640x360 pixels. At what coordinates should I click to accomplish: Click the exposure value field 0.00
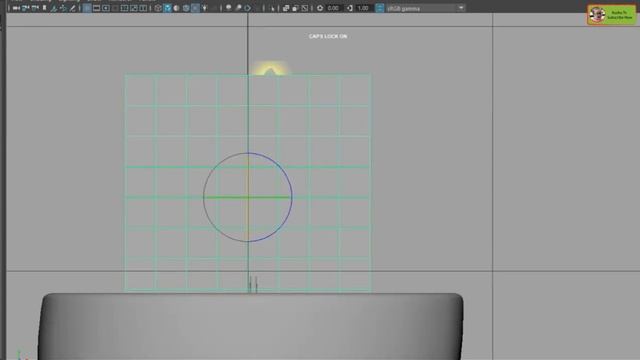click(x=333, y=8)
